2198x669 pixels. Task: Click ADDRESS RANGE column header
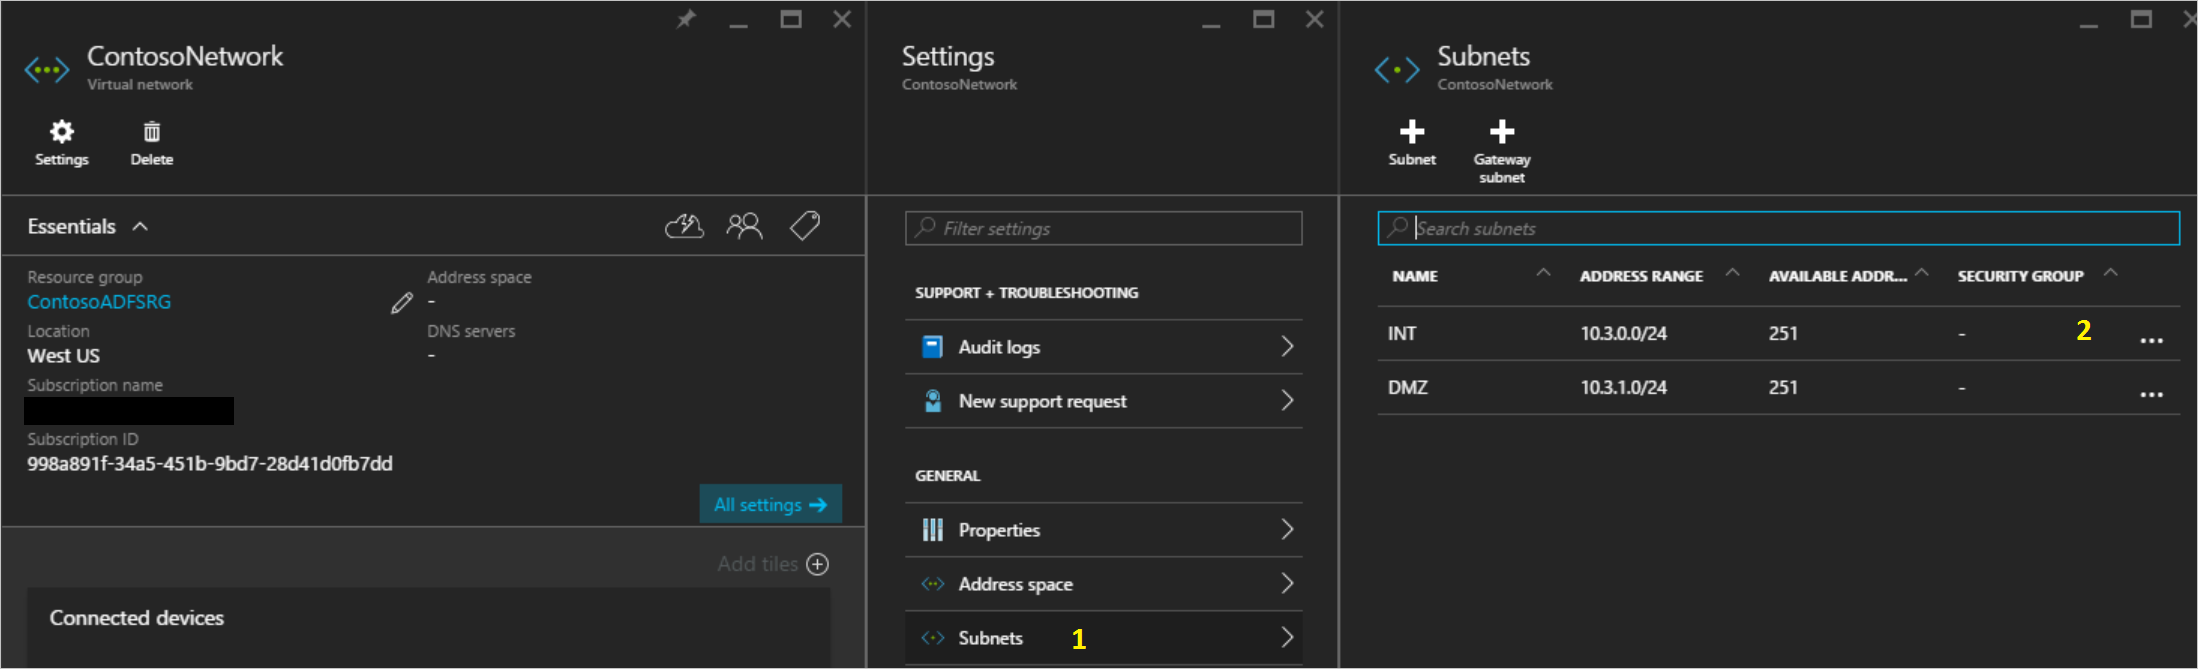[x=1641, y=276]
